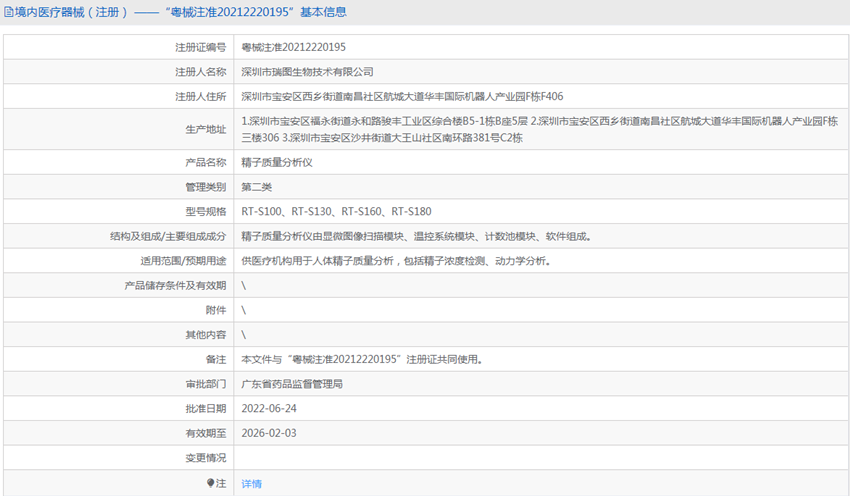
Task: Select the remark text 本文件与…注册证共同使用
Action: tap(362, 359)
